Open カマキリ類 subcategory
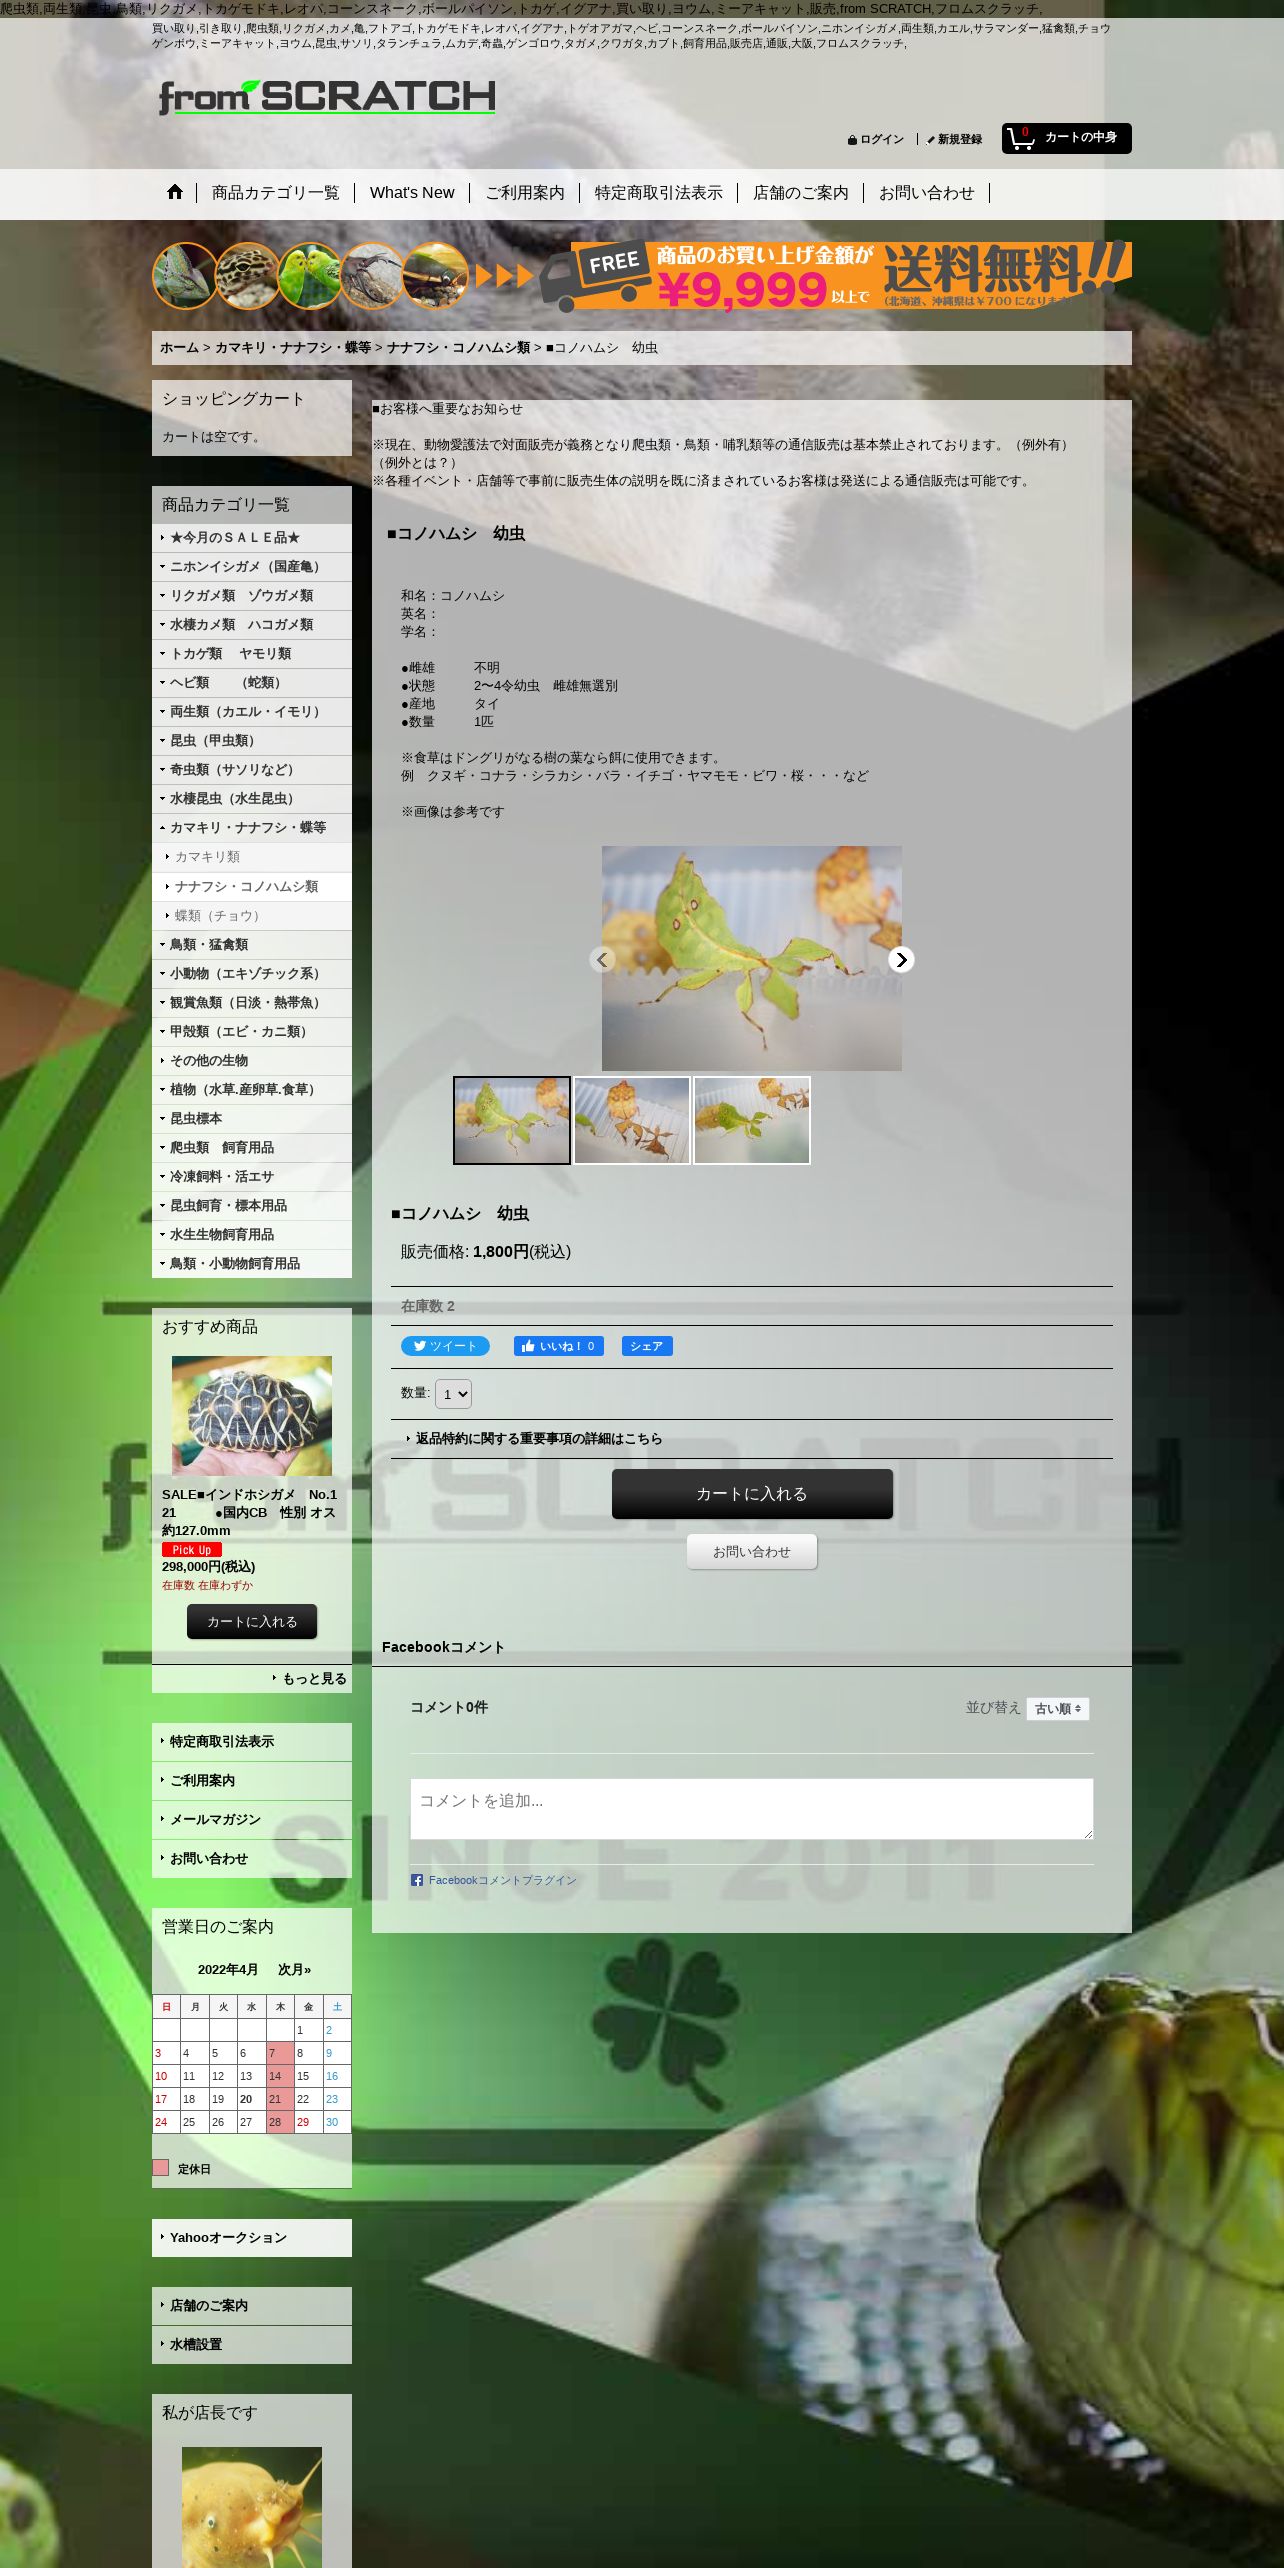Viewport: 1284px width, 2568px height. (x=251, y=857)
